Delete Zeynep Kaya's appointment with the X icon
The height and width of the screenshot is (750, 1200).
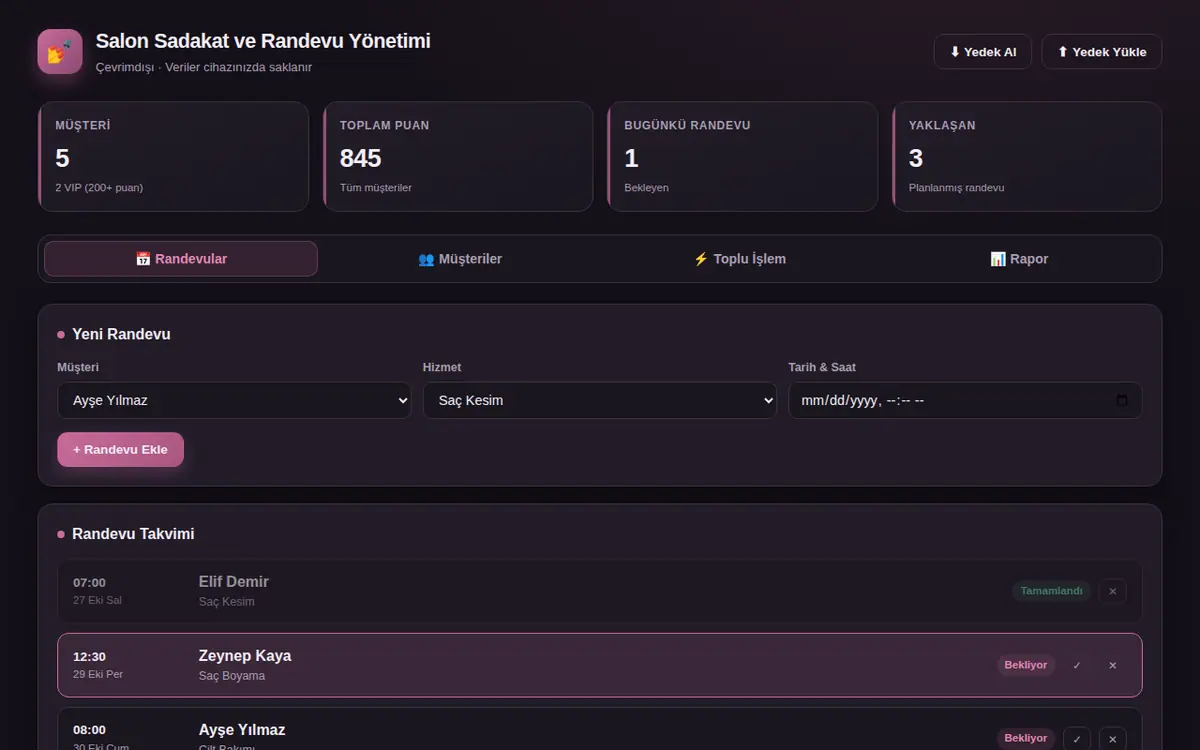coord(1113,665)
